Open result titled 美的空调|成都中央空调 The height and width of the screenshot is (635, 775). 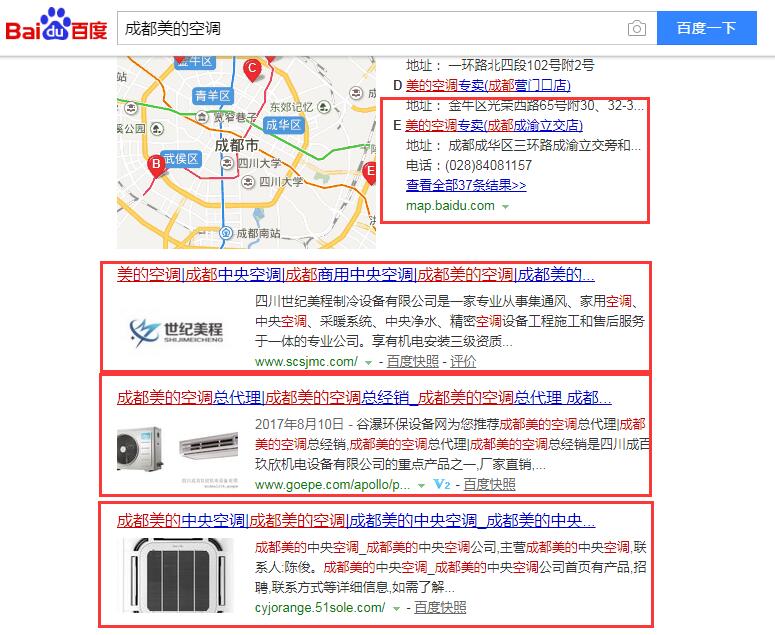(356, 274)
